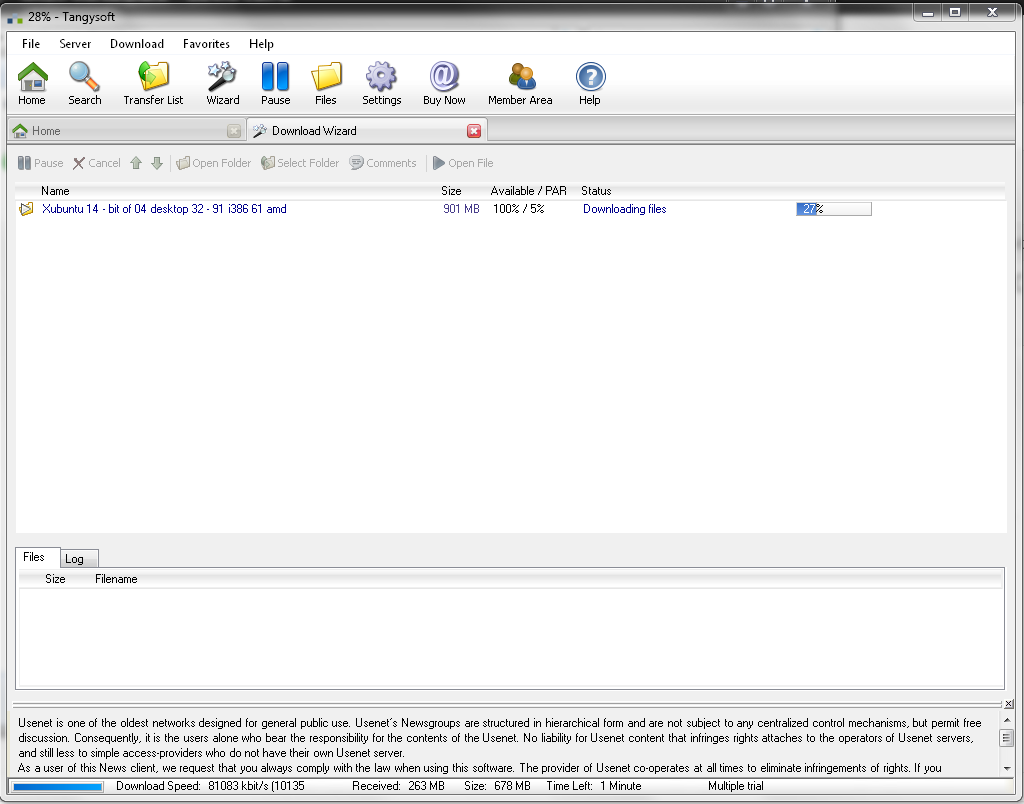Cancel the selected download

97,163
